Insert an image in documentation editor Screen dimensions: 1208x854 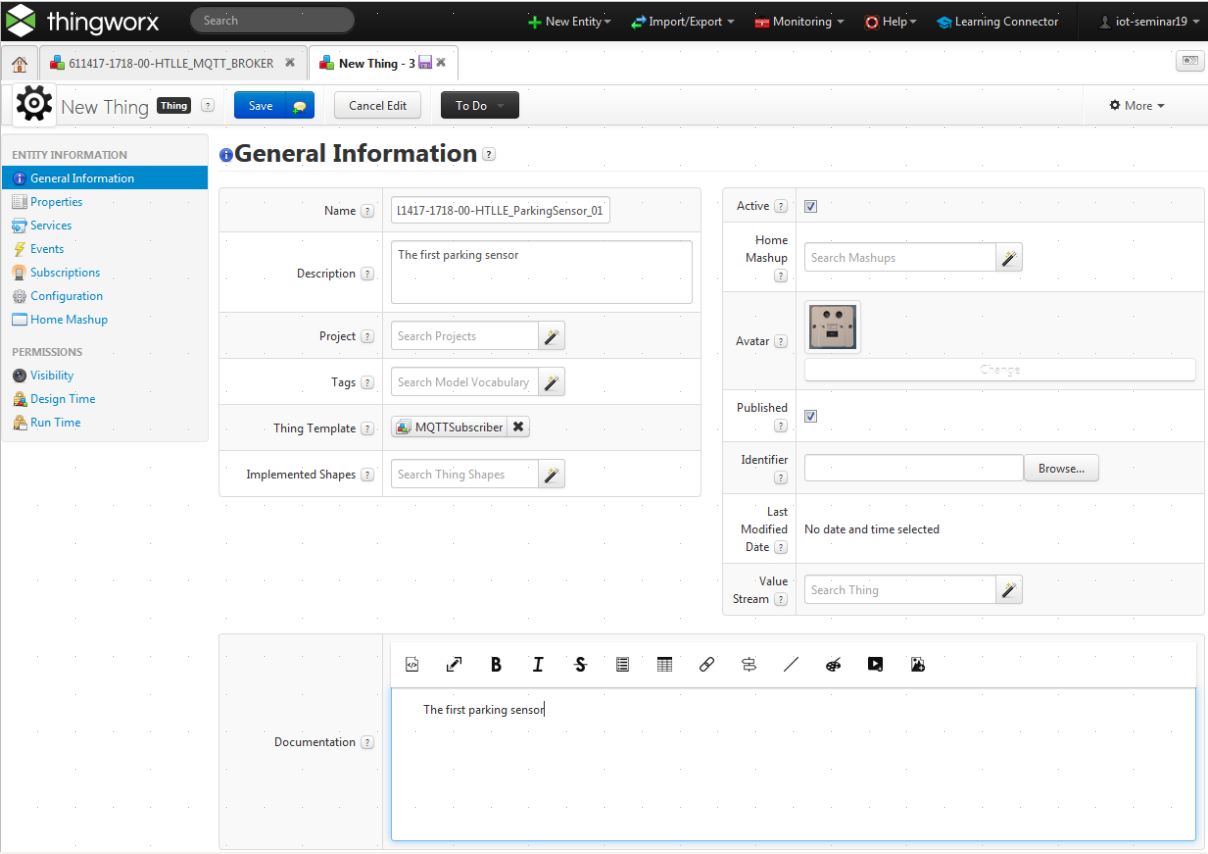918,664
